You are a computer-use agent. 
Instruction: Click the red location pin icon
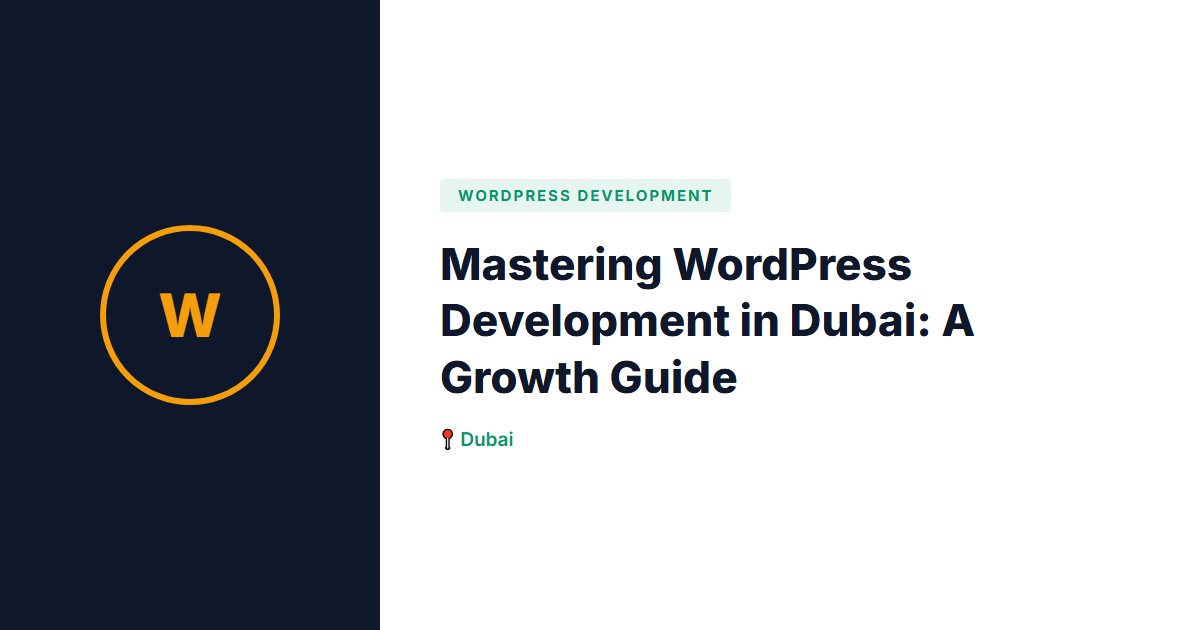tap(448, 439)
